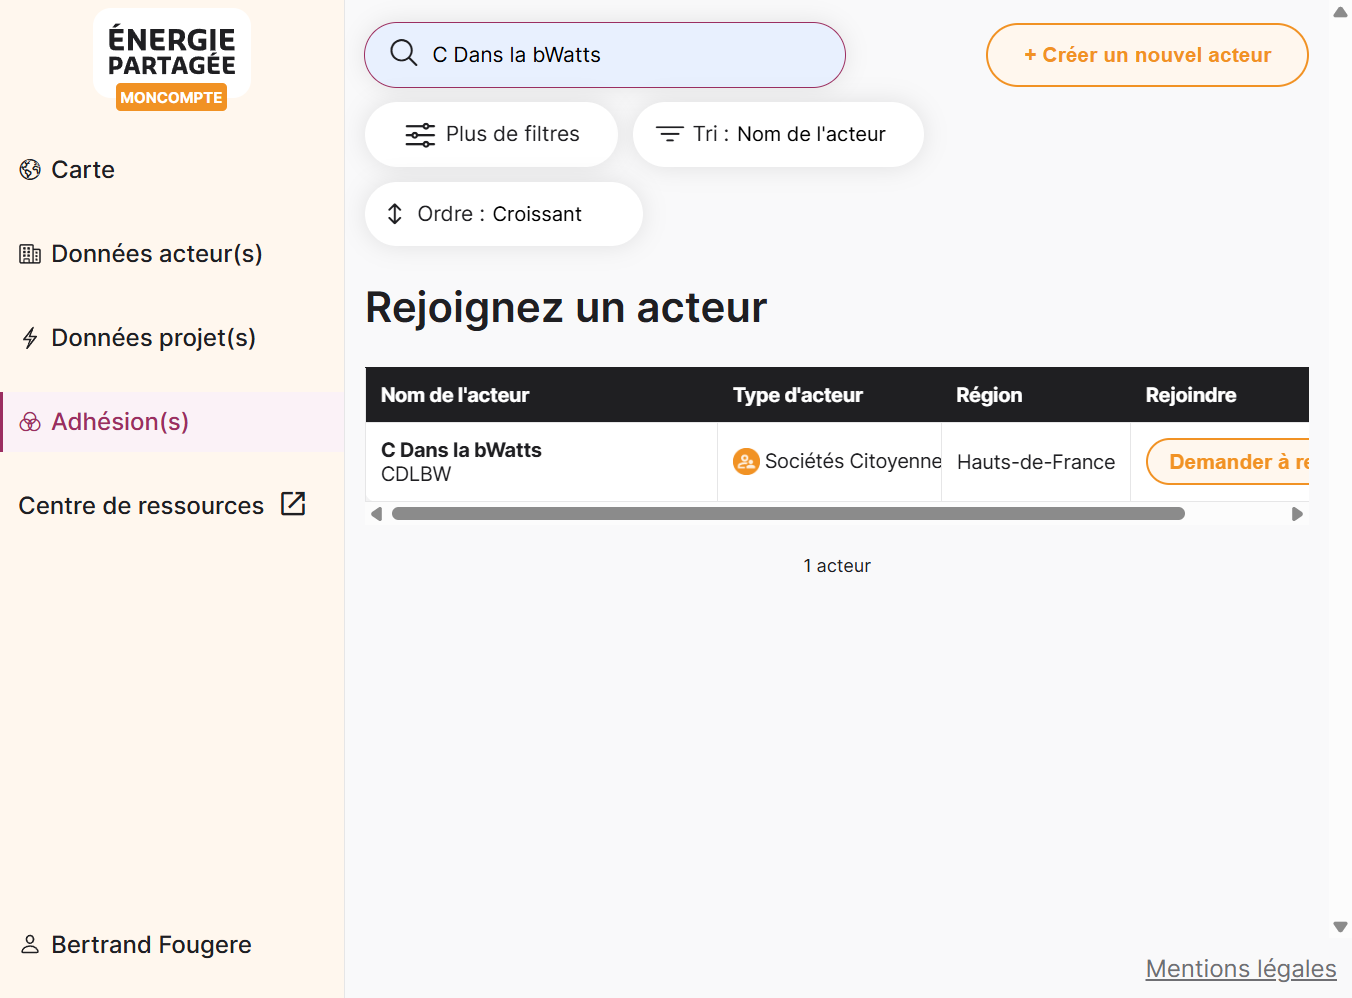Click the lightning icon beside Données projet(s)
Viewport: 1352px width, 998px height.
tap(30, 338)
